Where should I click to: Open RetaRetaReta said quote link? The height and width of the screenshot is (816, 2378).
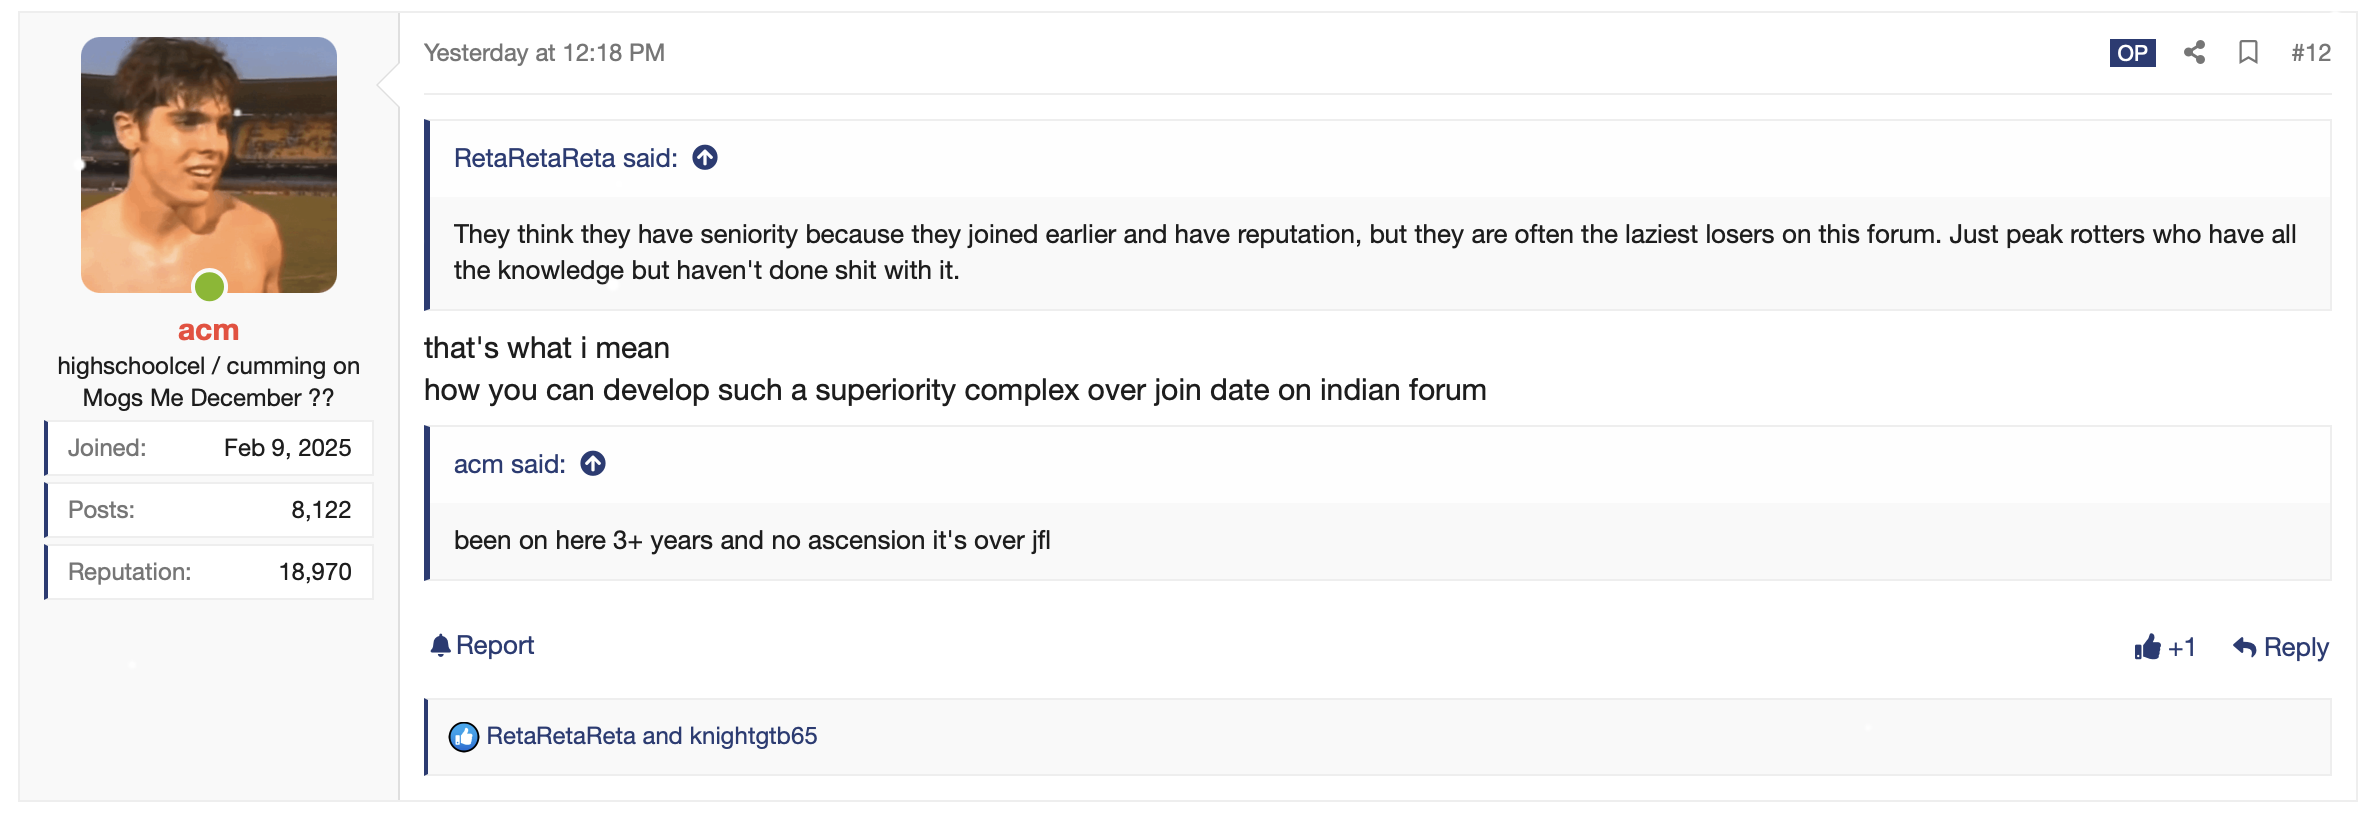pyautogui.click(x=565, y=158)
